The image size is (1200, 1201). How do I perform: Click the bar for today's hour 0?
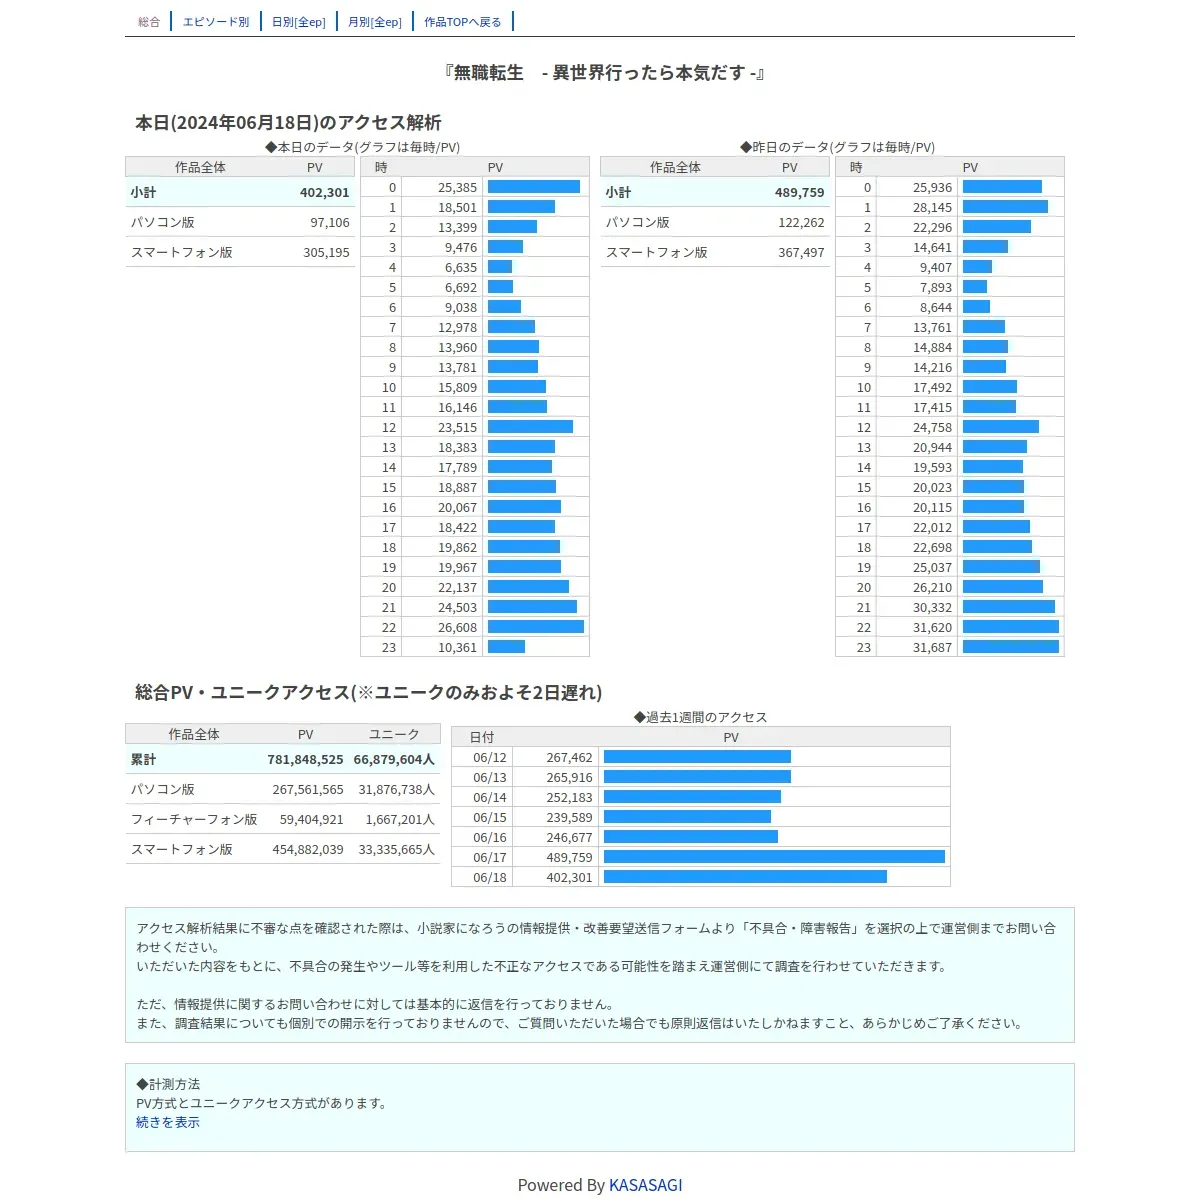pyautogui.click(x=534, y=187)
